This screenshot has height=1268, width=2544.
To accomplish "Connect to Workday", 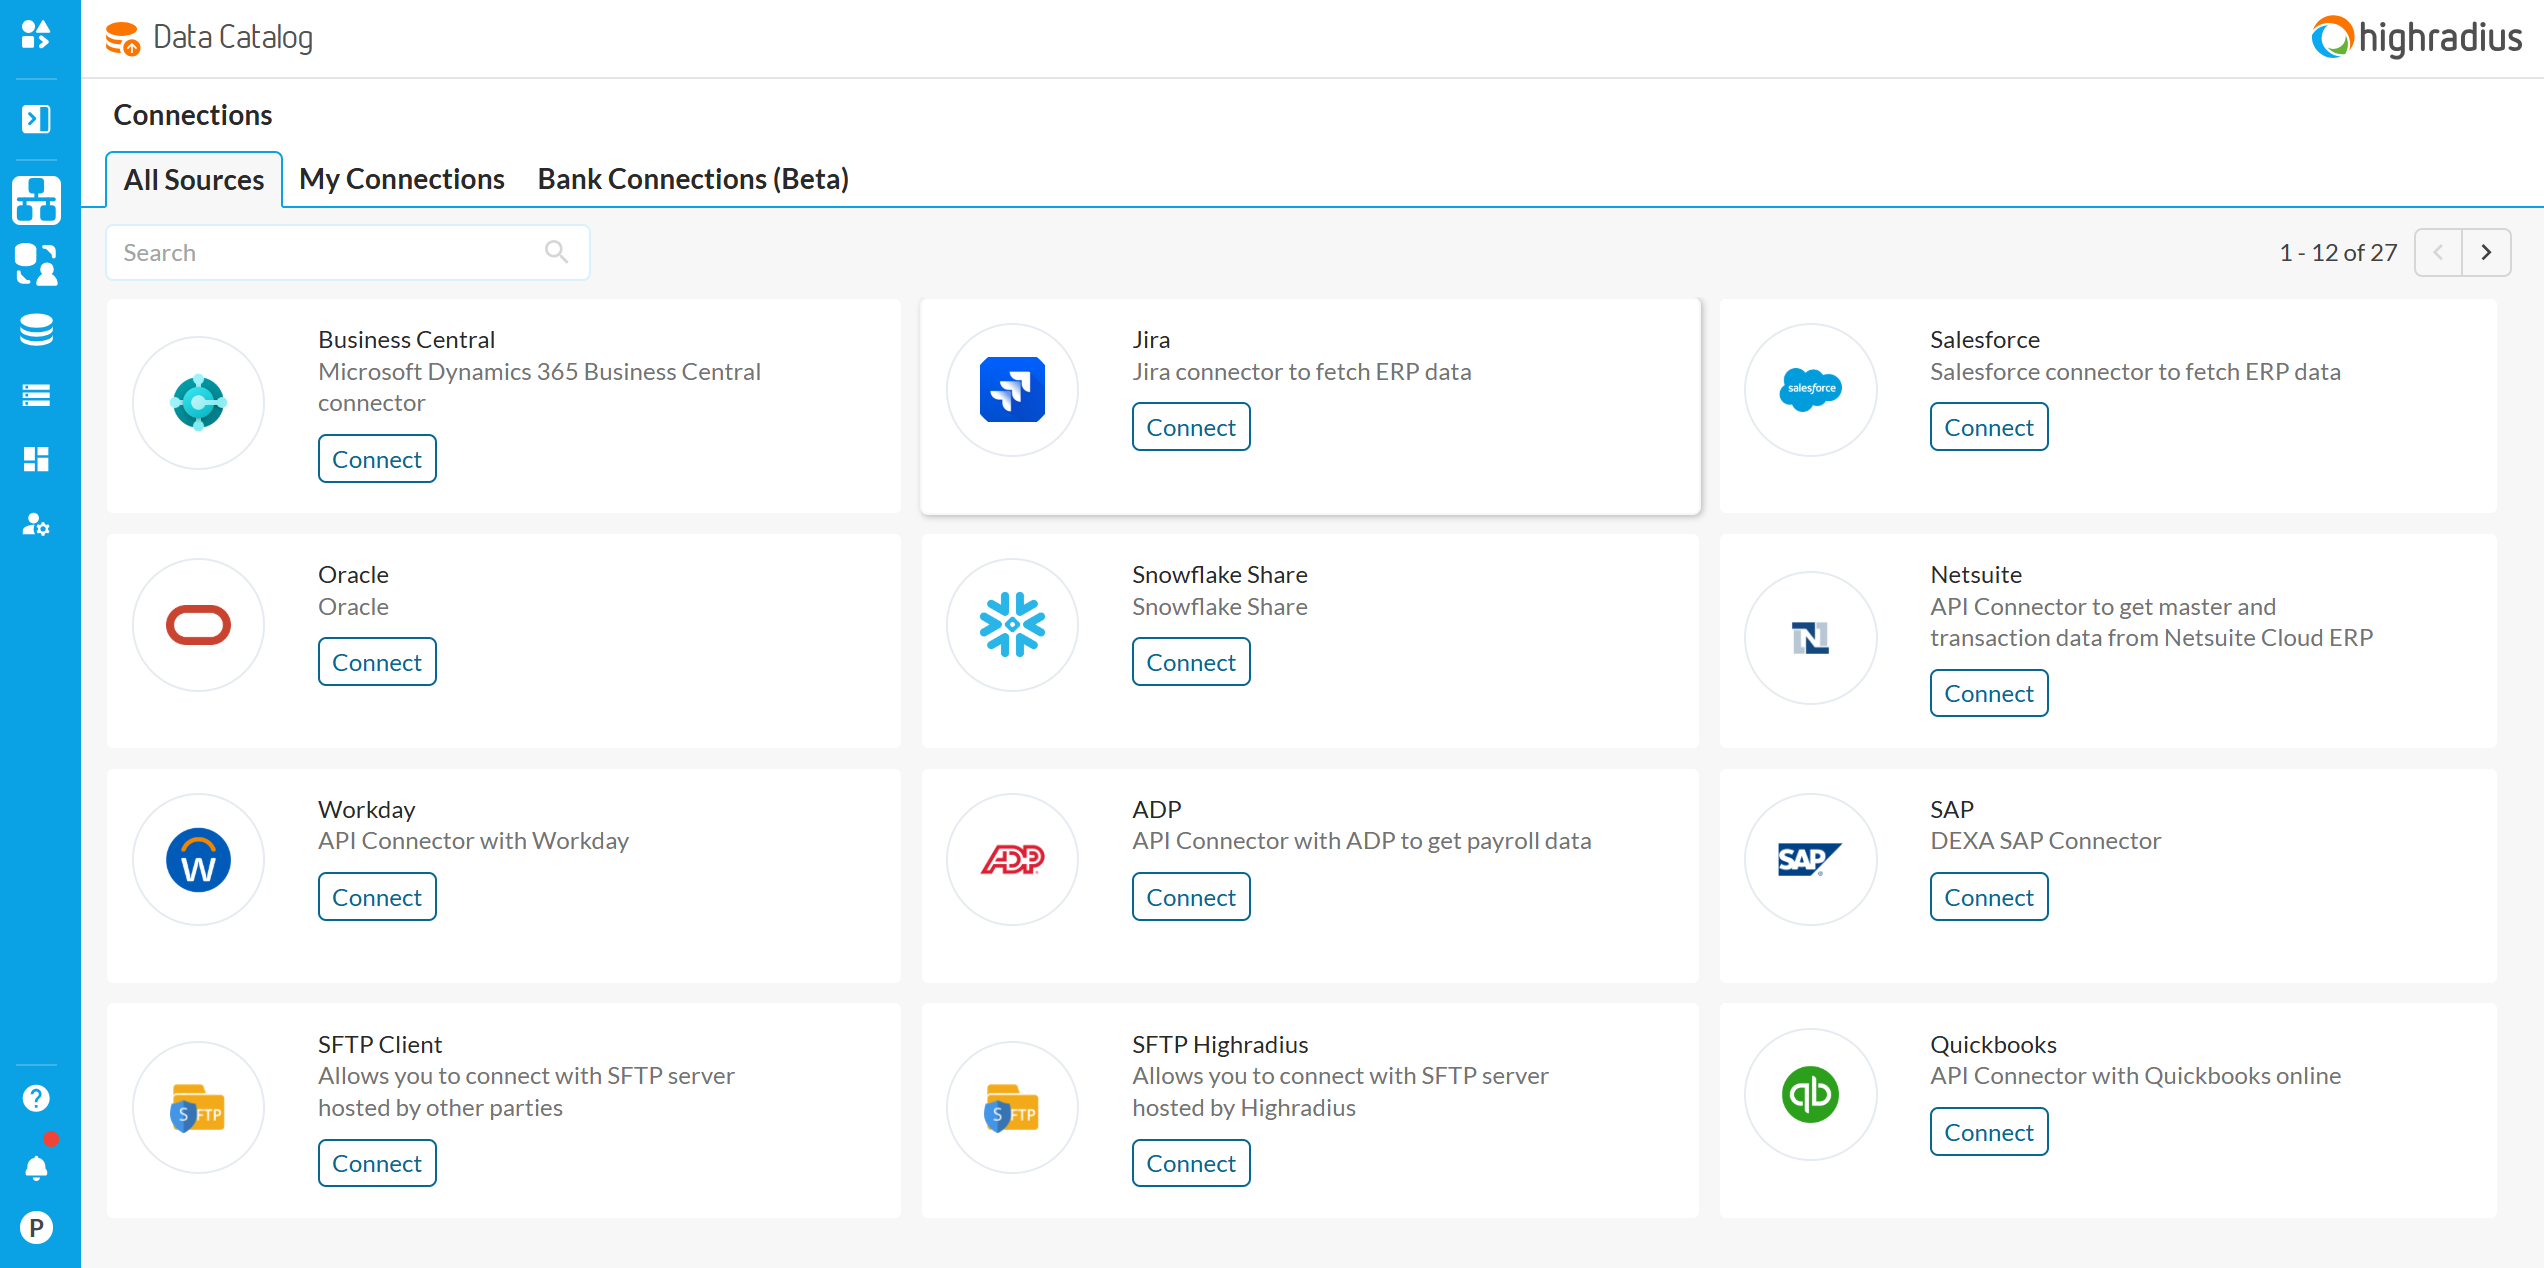I will point(377,897).
